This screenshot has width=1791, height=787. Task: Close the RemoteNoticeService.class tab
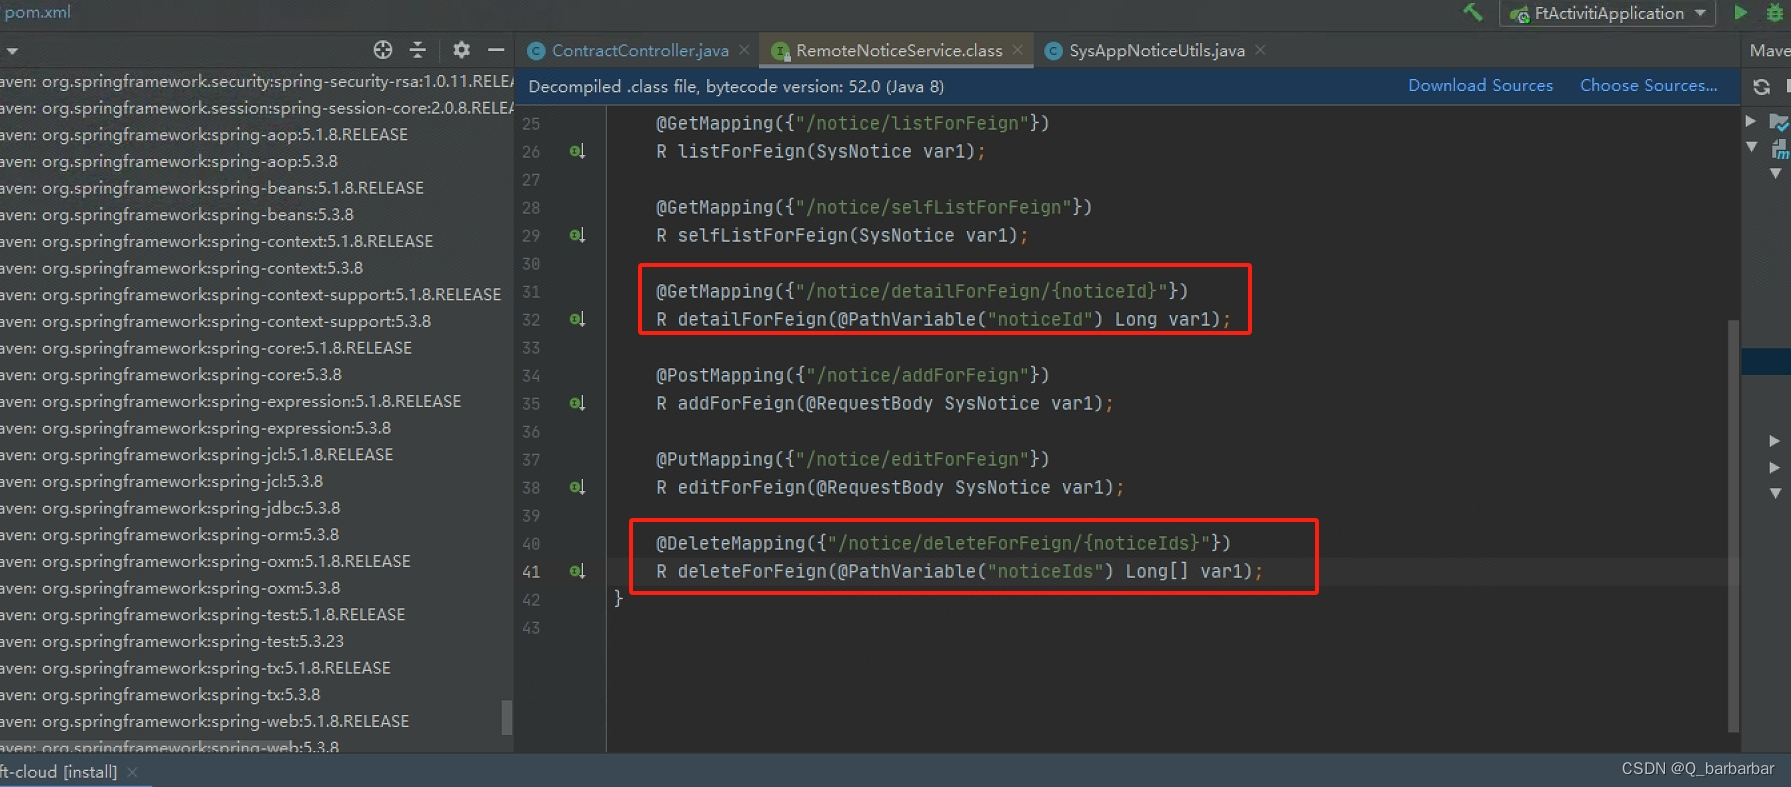point(1017,50)
